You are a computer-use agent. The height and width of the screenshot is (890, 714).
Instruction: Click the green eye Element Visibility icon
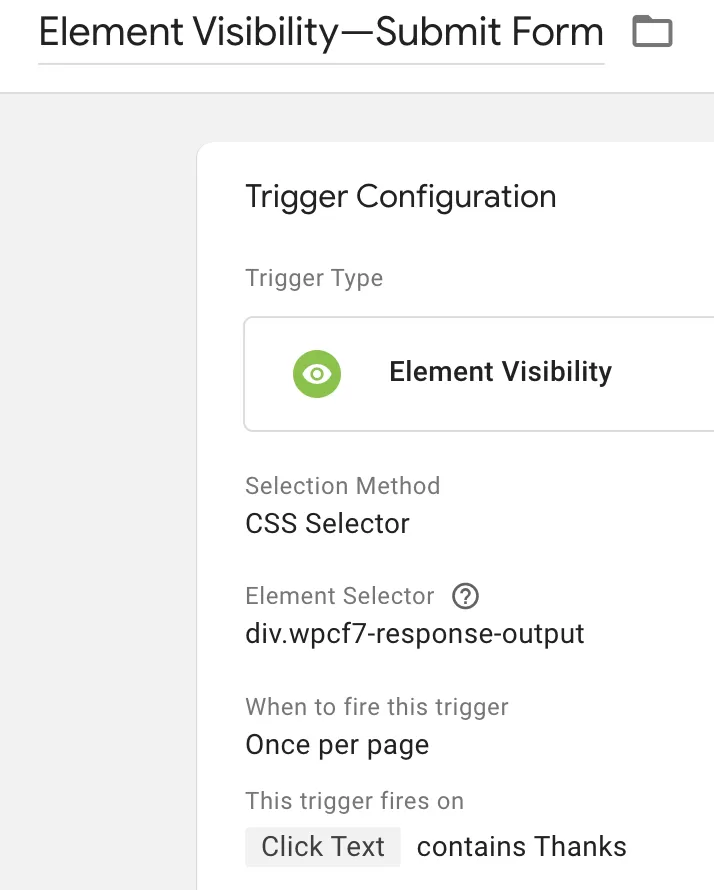point(317,373)
